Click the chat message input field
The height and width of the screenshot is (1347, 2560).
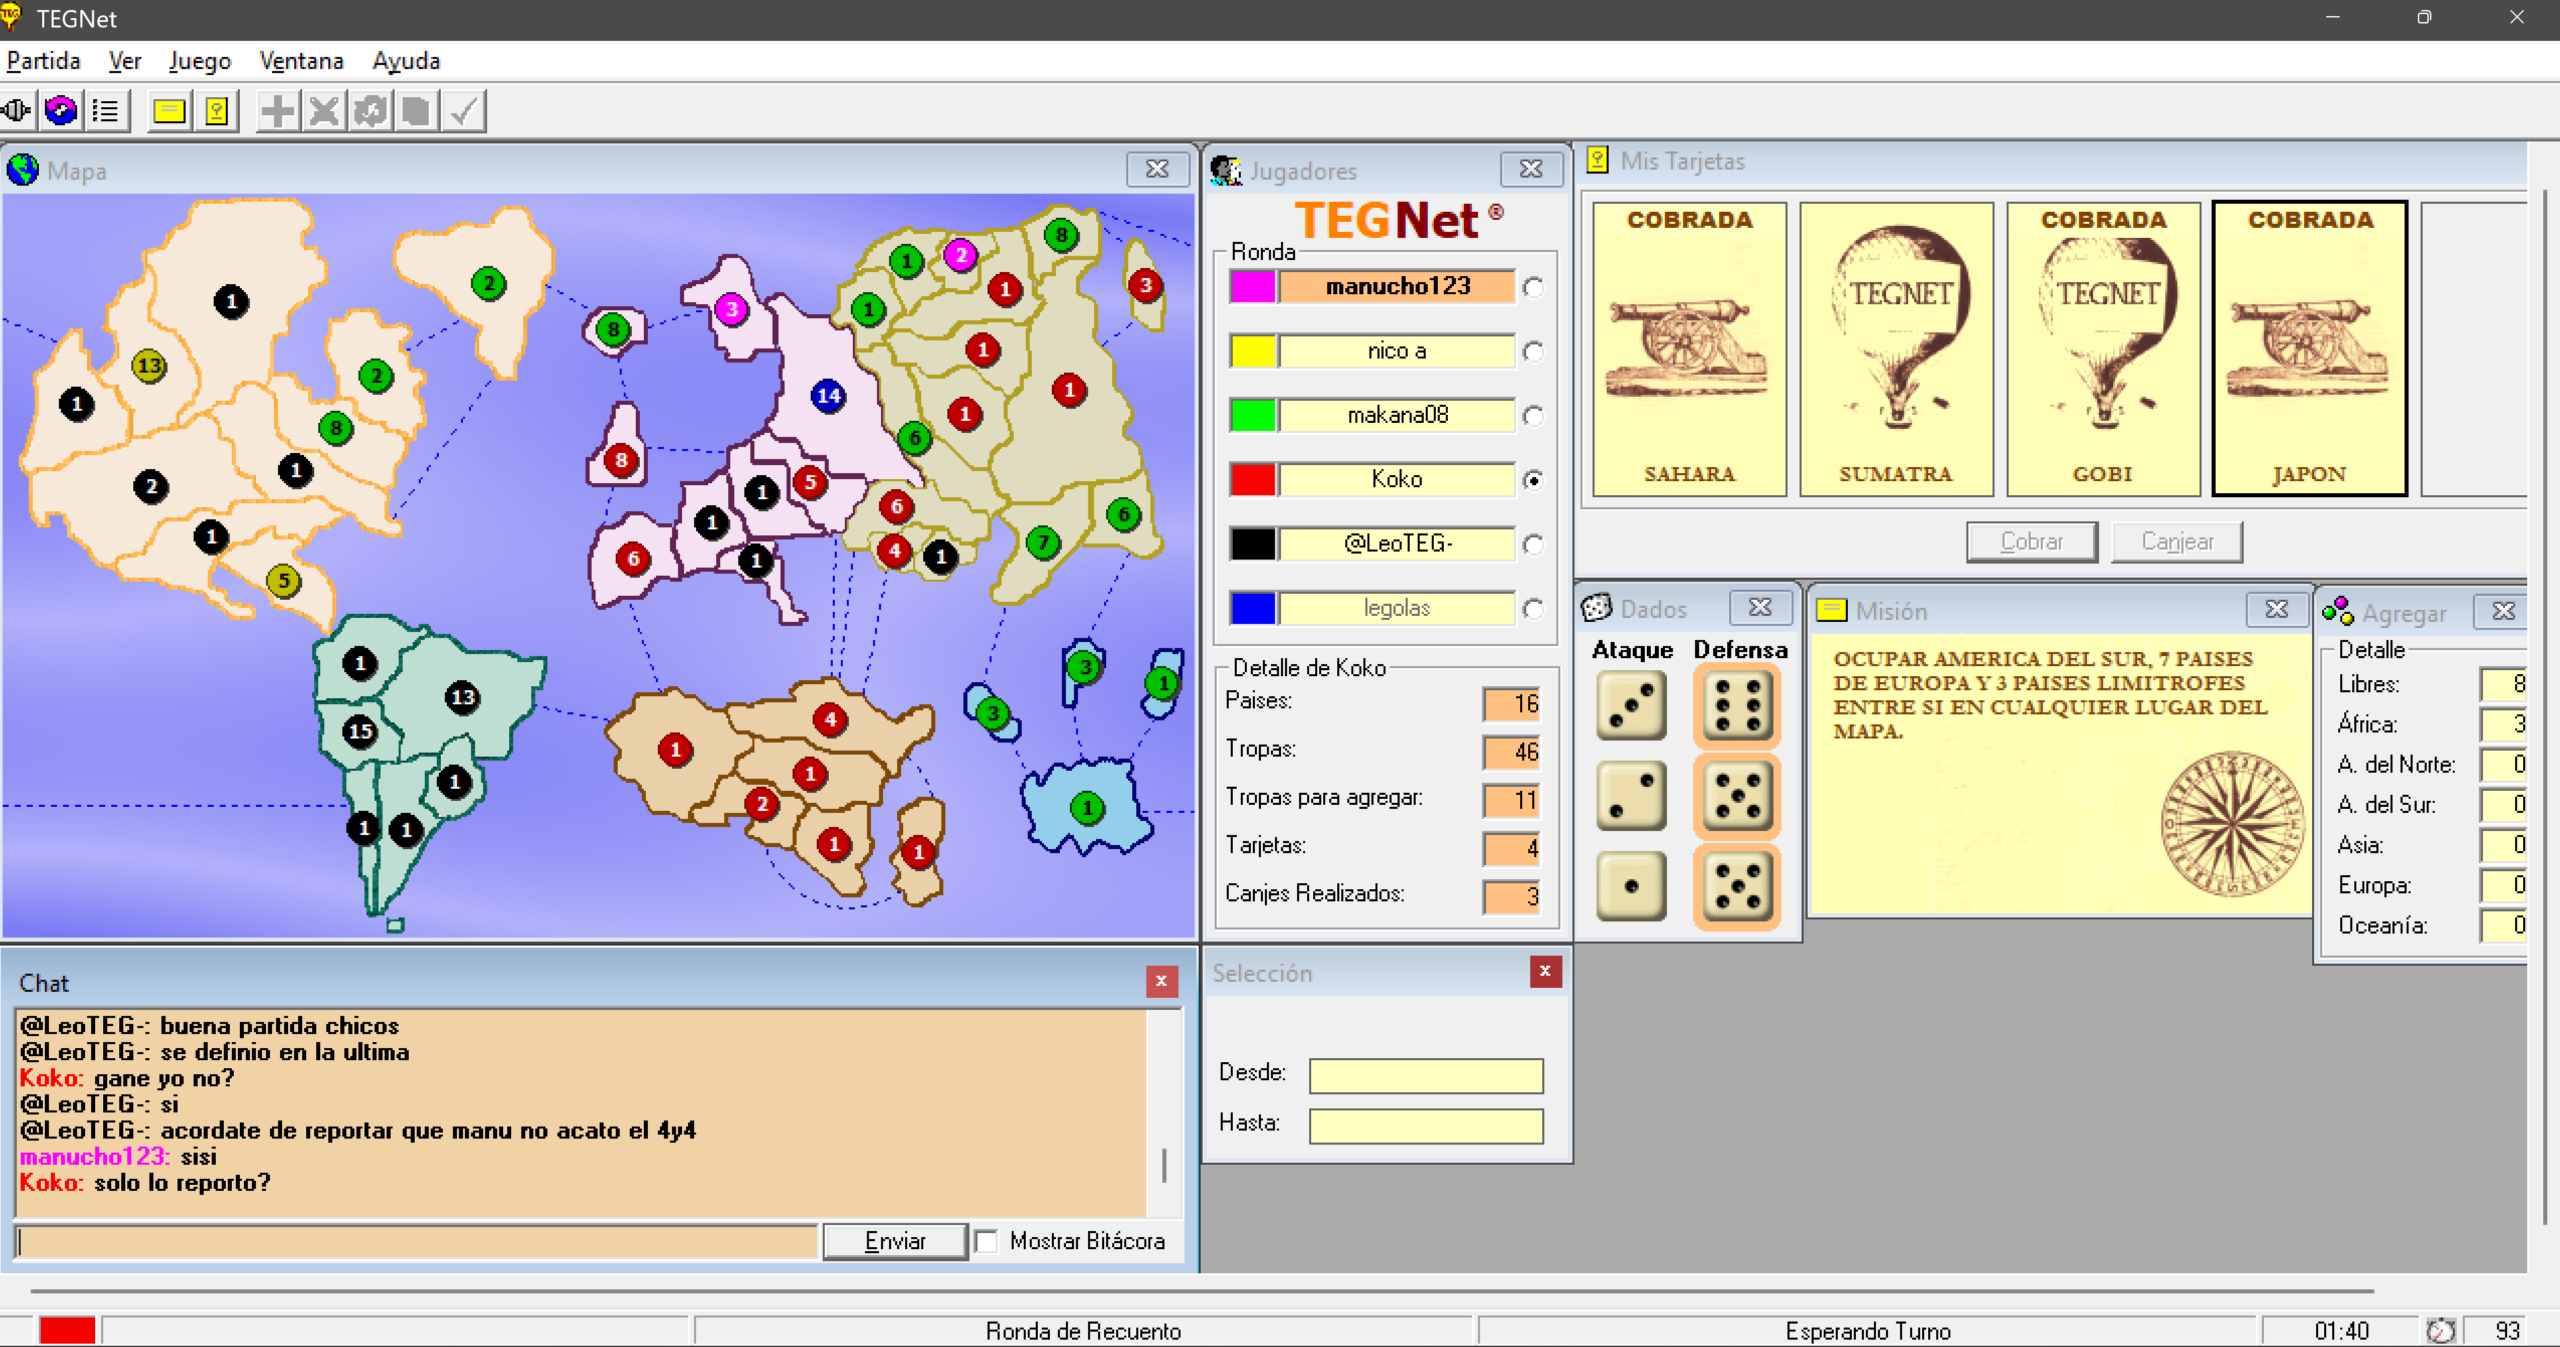[418, 1241]
